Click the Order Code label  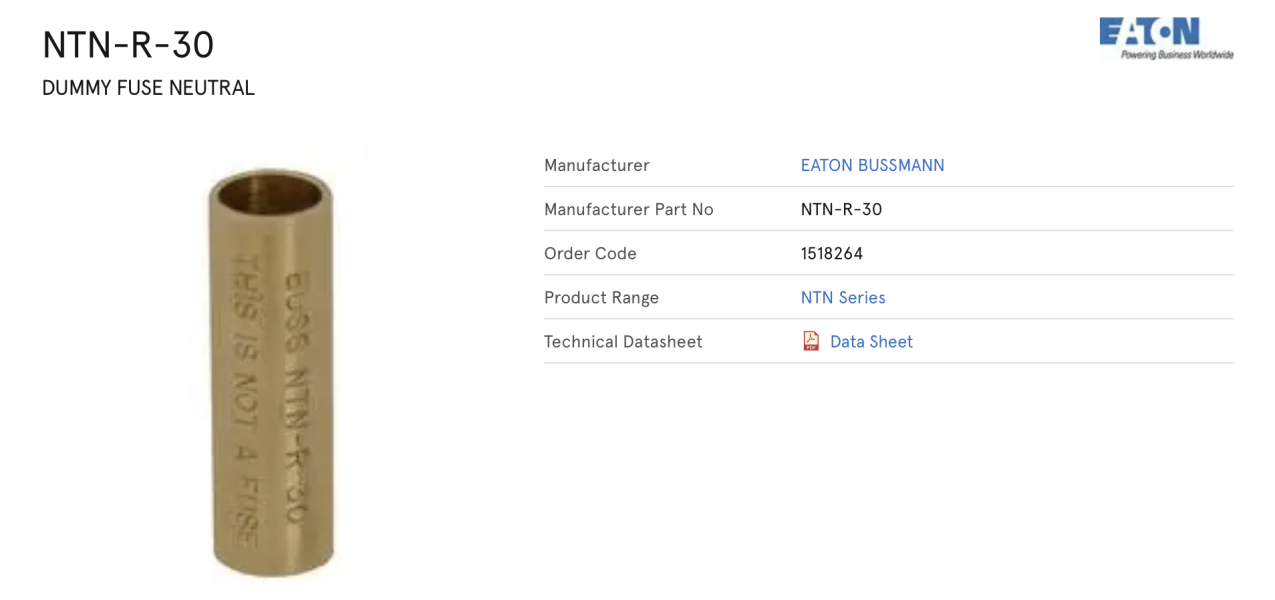point(590,253)
